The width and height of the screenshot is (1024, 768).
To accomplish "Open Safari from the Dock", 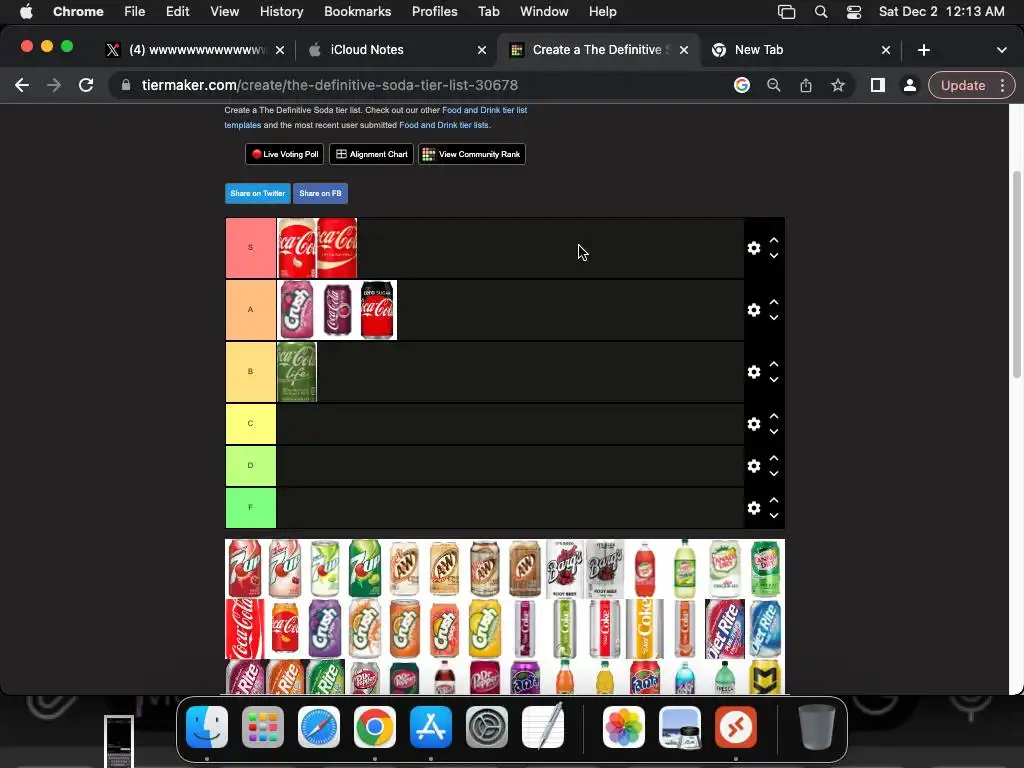I will pyautogui.click(x=319, y=727).
